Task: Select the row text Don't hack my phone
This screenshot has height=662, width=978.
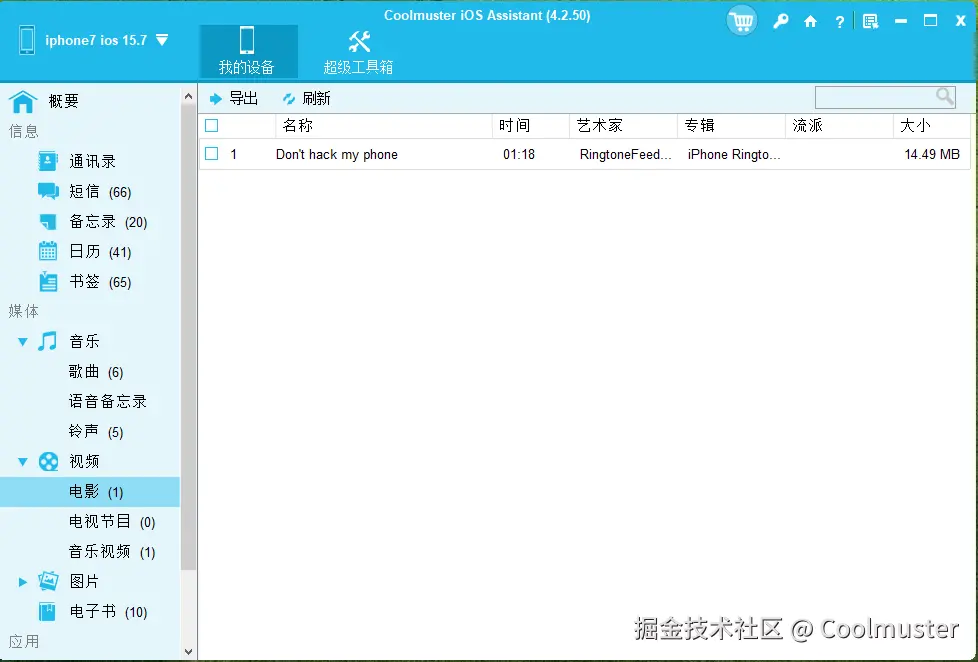Action: tap(337, 154)
